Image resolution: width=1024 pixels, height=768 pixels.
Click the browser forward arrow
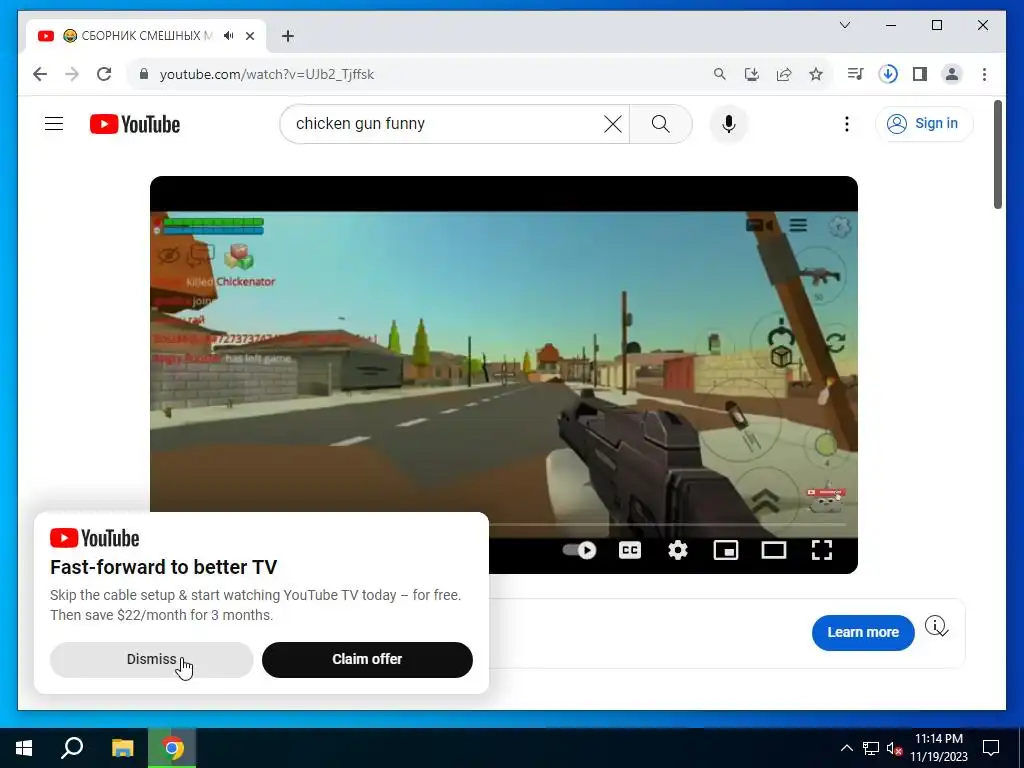(72, 74)
